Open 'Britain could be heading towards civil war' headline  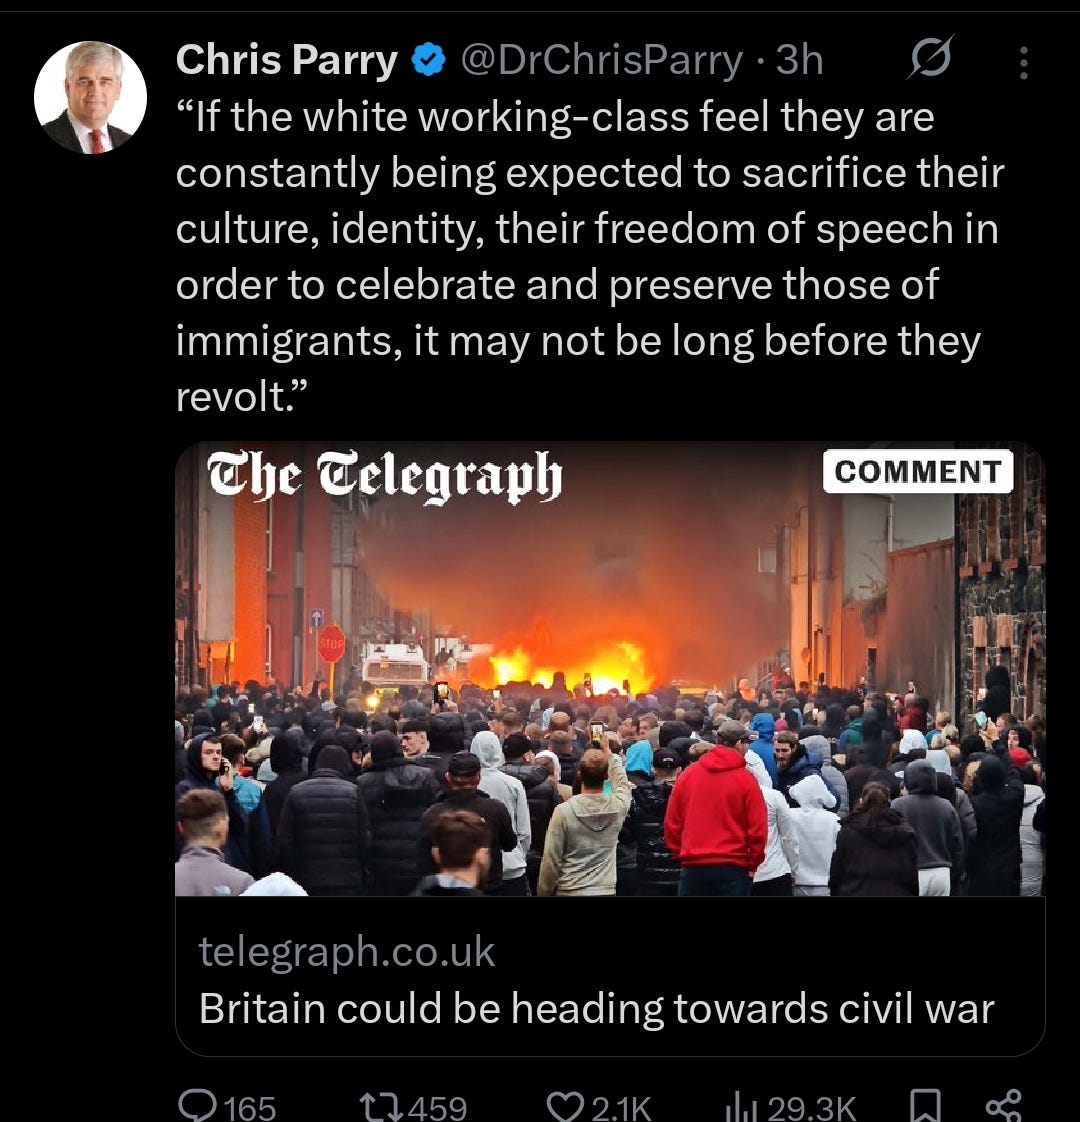(x=596, y=1009)
